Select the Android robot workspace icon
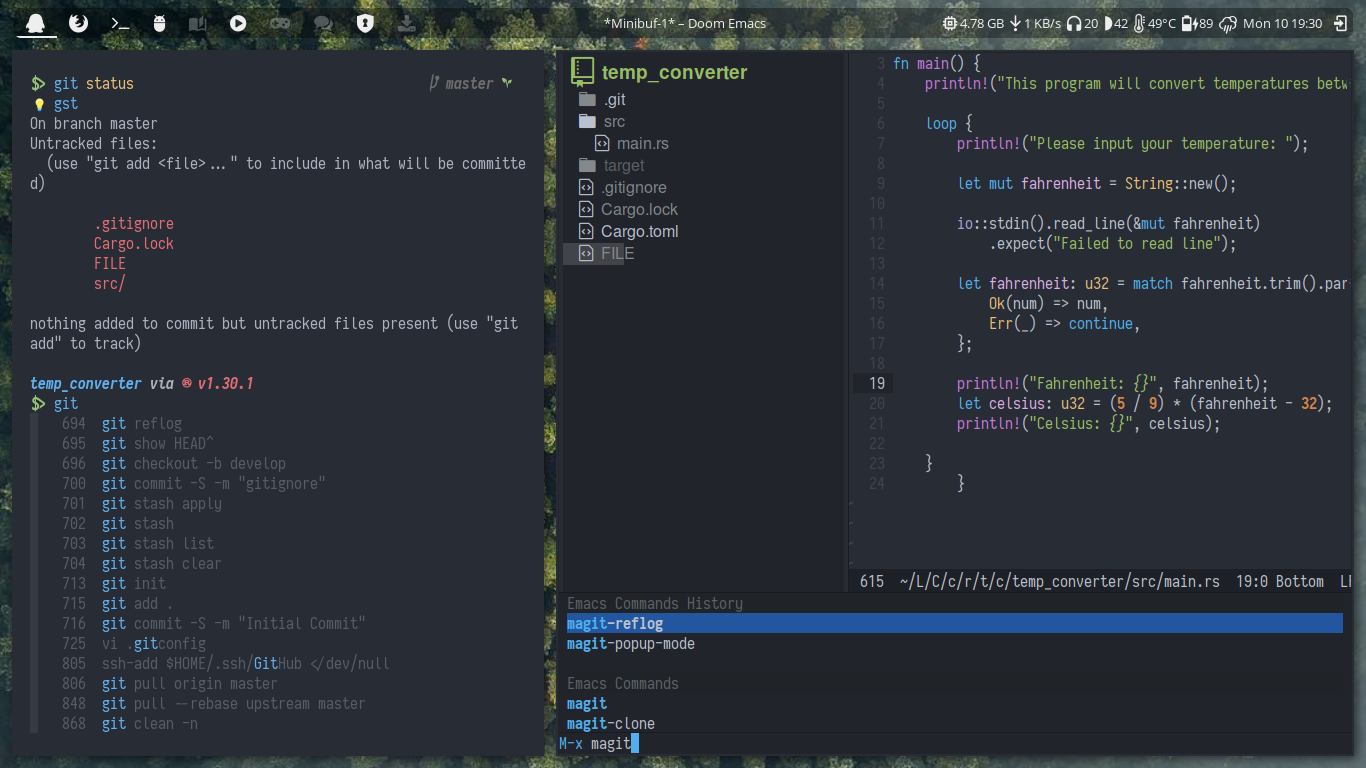This screenshot has width=1366, height=768. click(x=159, y=23)
